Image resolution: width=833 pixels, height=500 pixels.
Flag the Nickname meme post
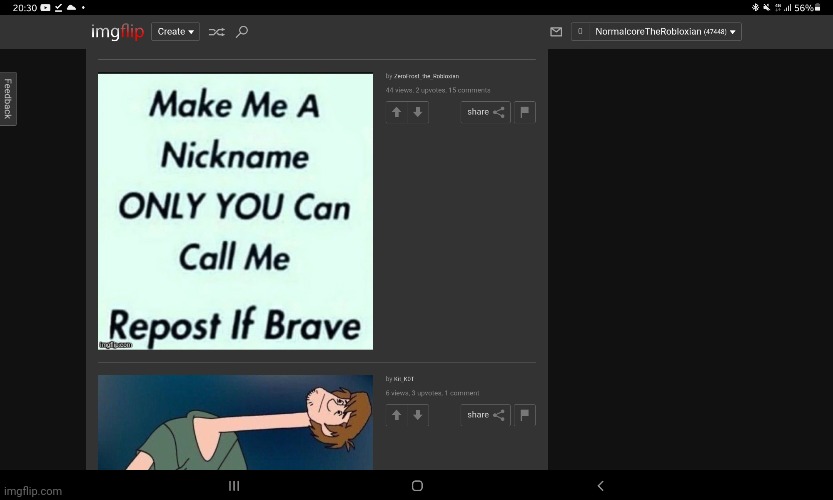coord(525,112)
